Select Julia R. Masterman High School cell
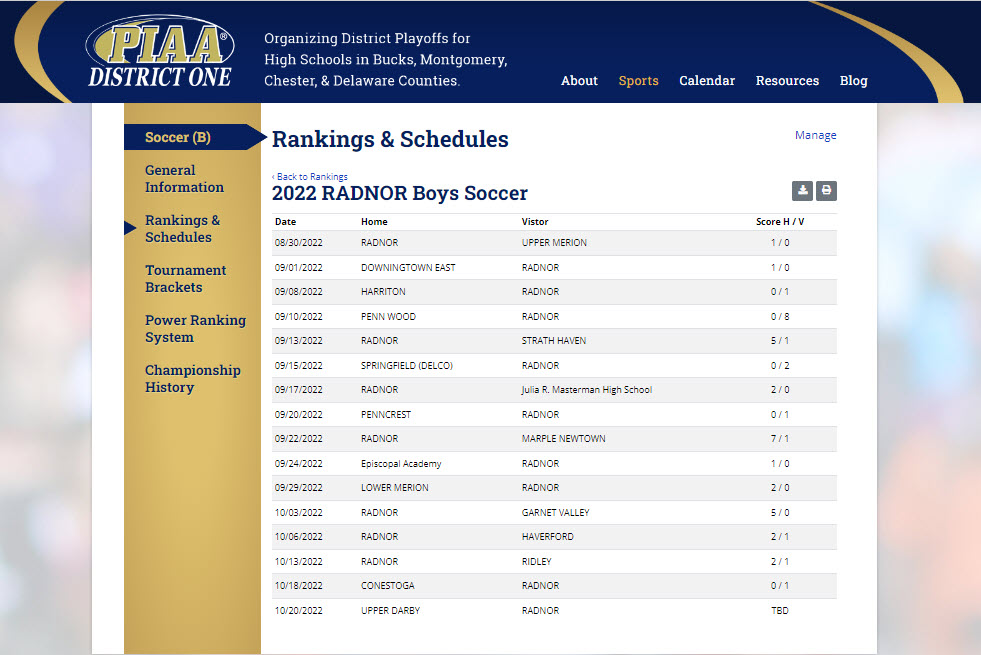The height and width of the screenshot is (655, 981). pyautogui.click(x=587, y=390)
